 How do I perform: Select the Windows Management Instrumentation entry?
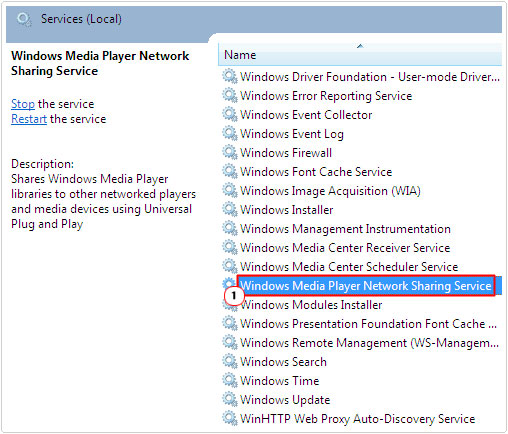click(x=345, y=229)
